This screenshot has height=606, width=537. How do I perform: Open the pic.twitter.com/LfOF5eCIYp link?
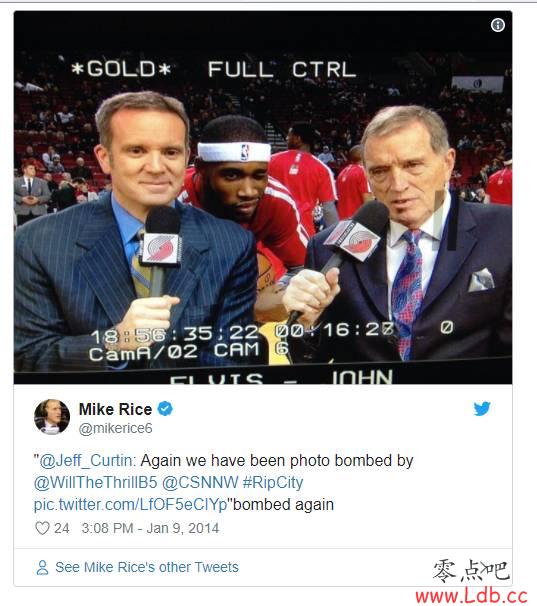pos(130,505)
